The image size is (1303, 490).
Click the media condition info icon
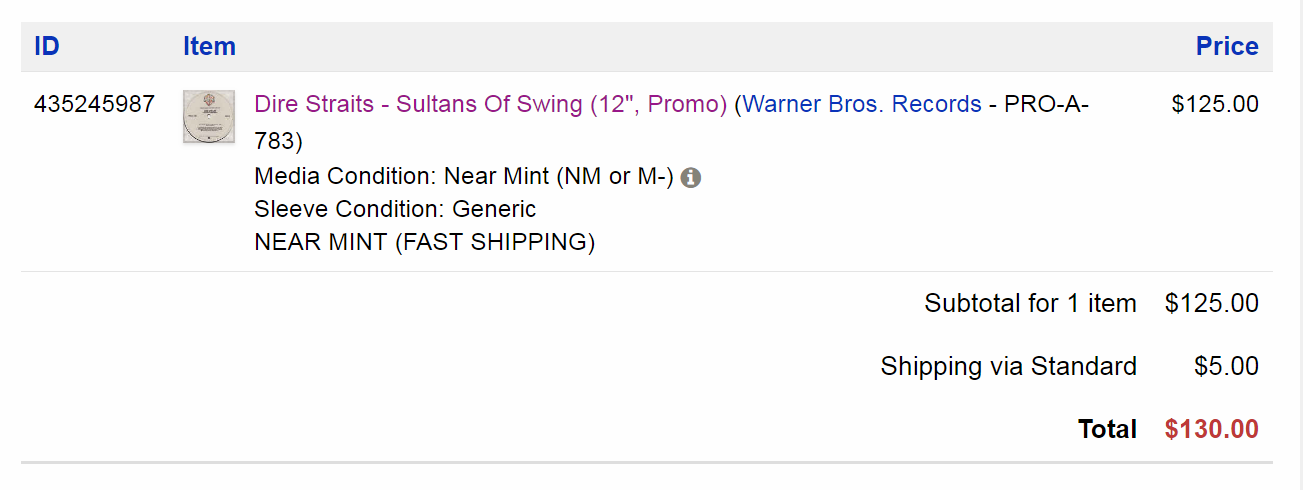691,178
